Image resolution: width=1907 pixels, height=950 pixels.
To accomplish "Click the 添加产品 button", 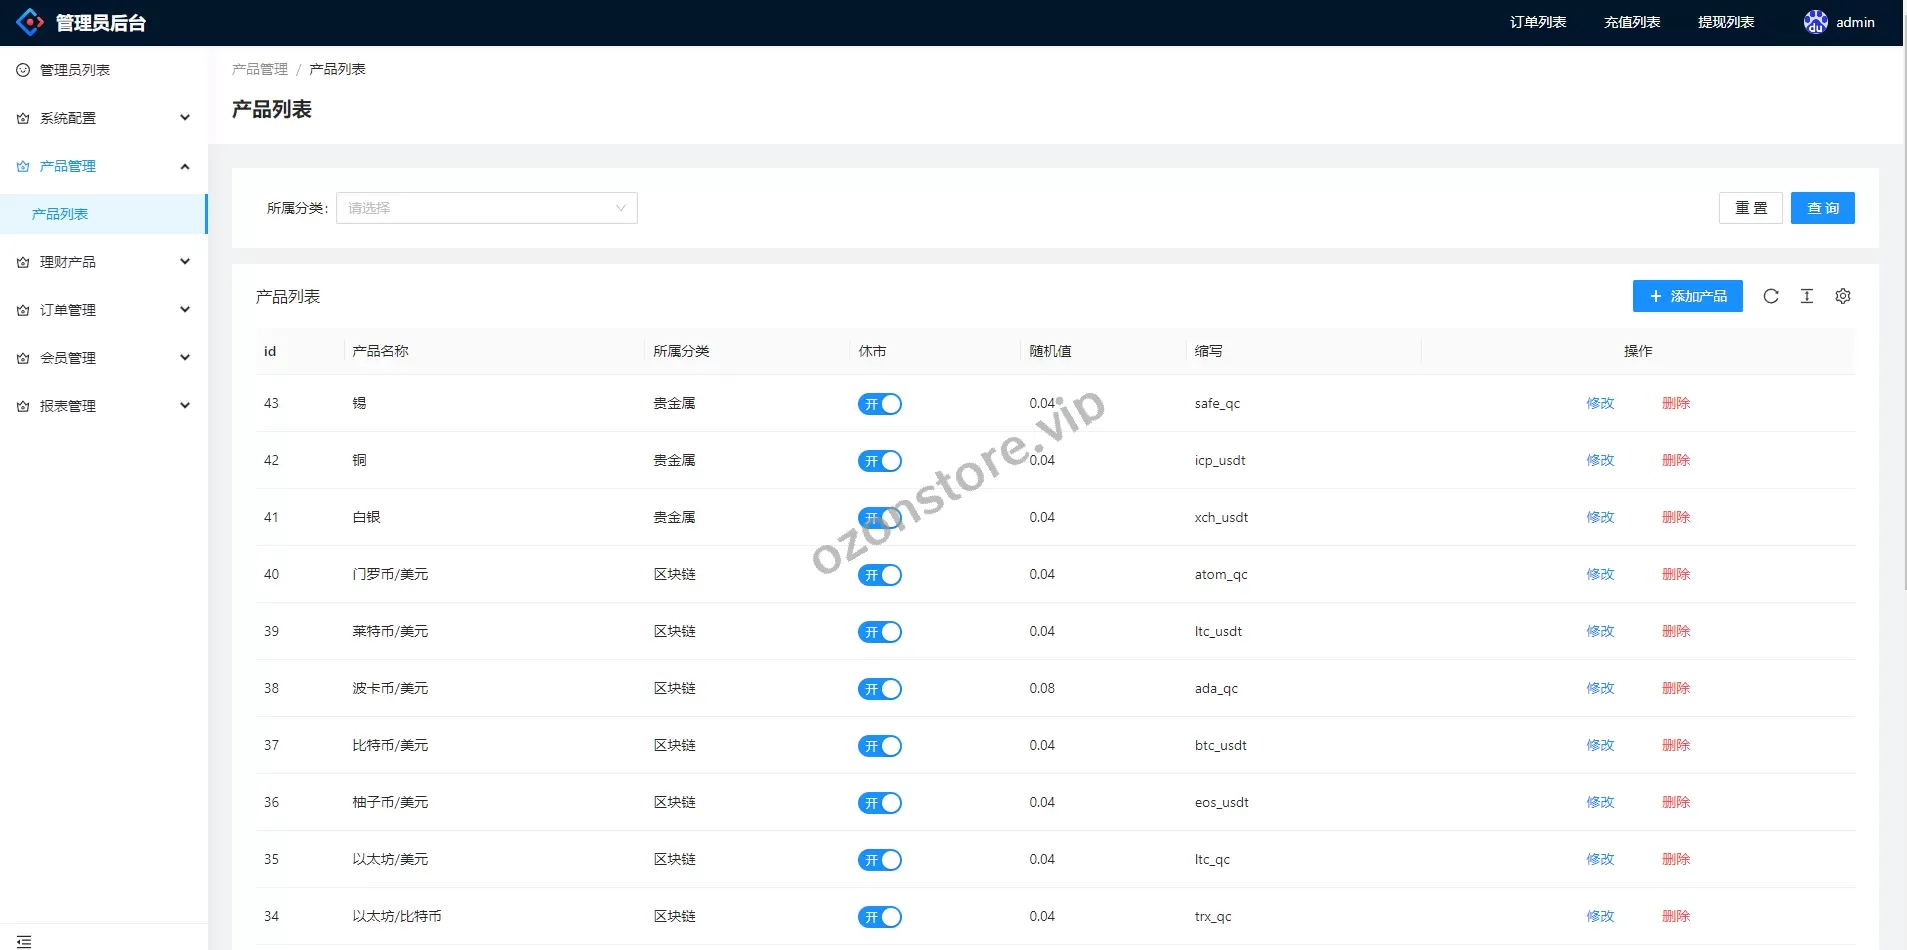I will click(x=1687, y=296).
